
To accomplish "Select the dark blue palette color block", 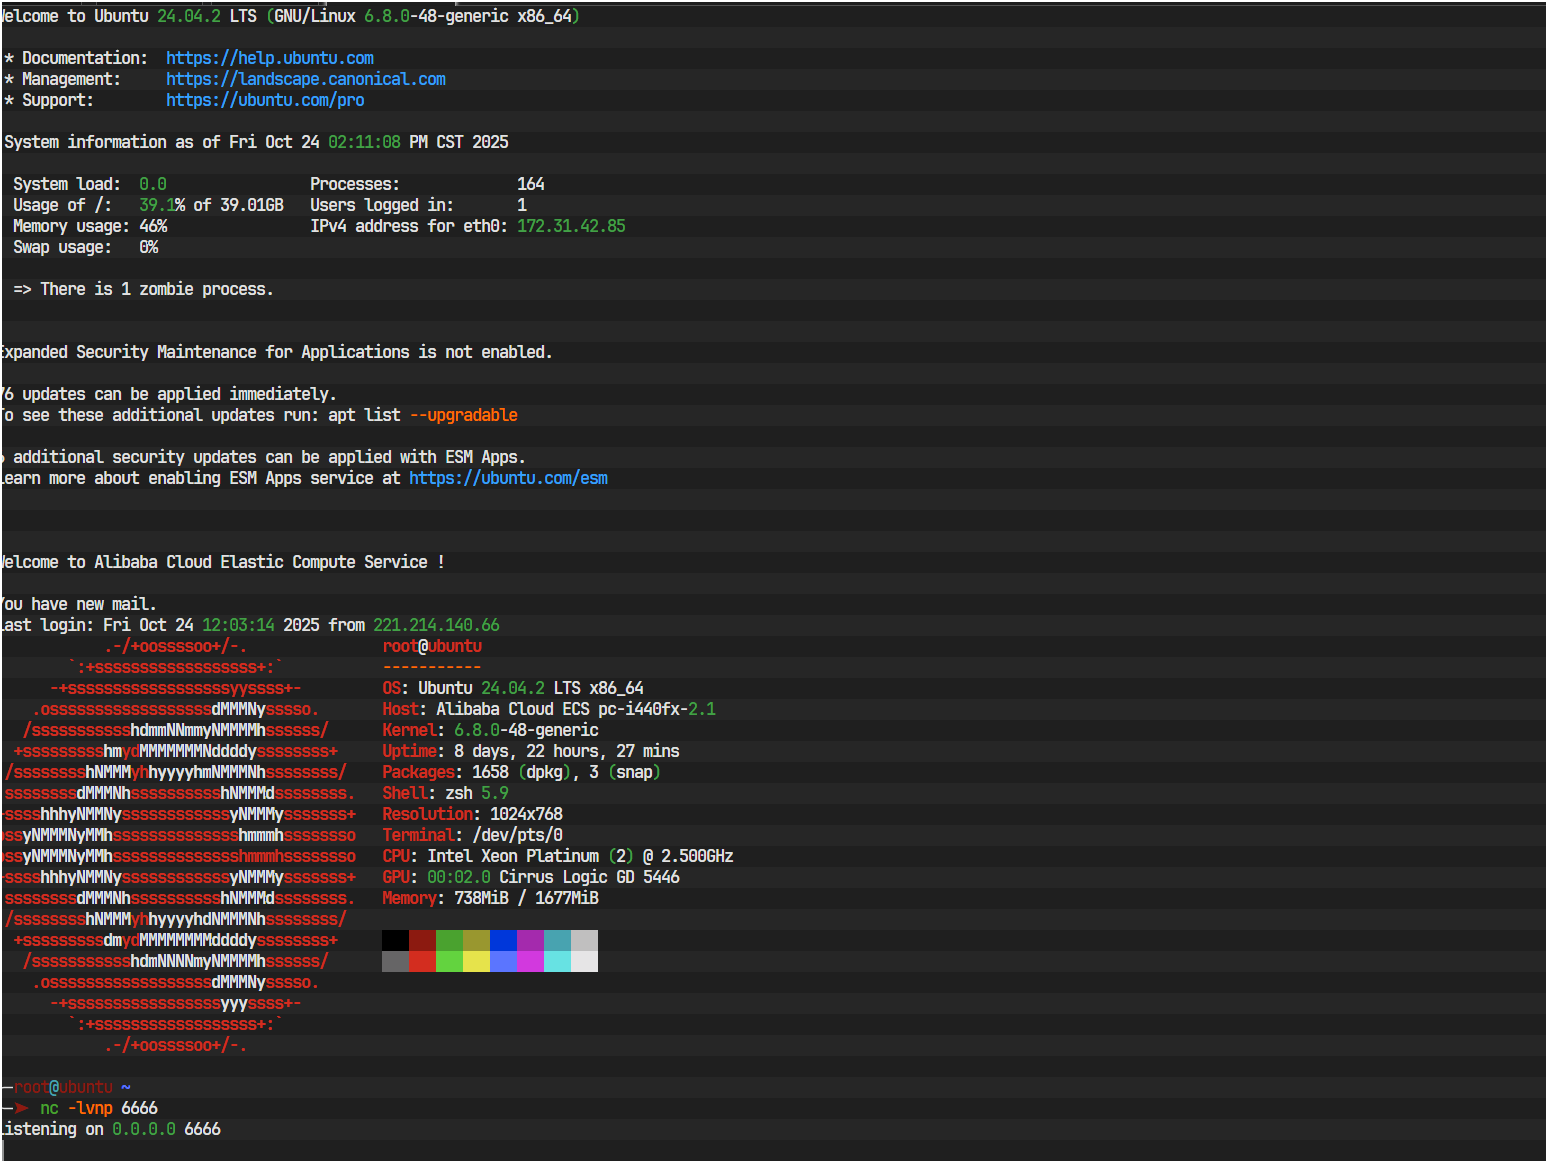I will coord(503,940).
